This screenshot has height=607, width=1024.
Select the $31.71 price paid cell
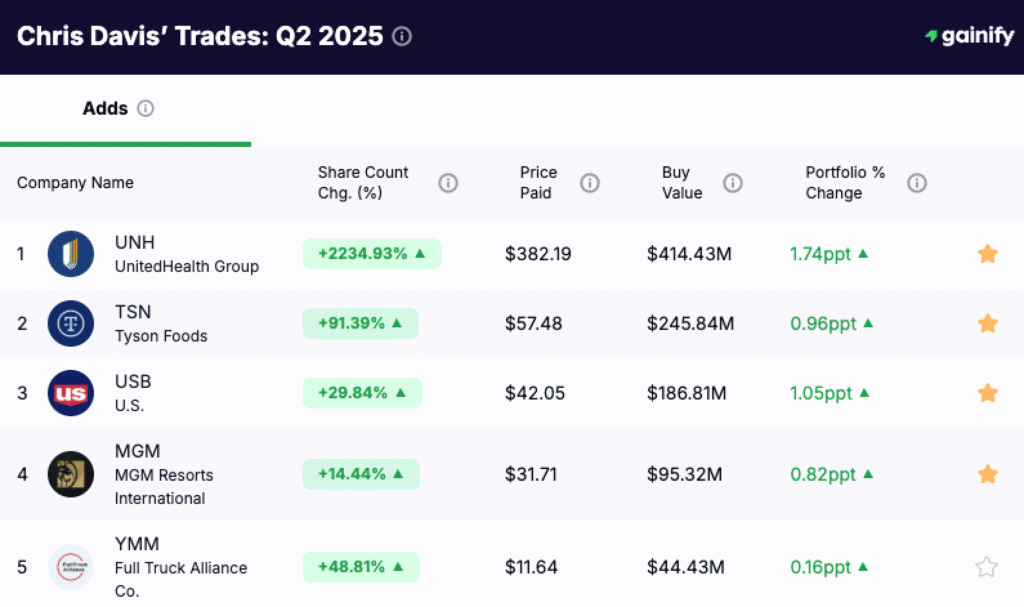click(531, 474)
